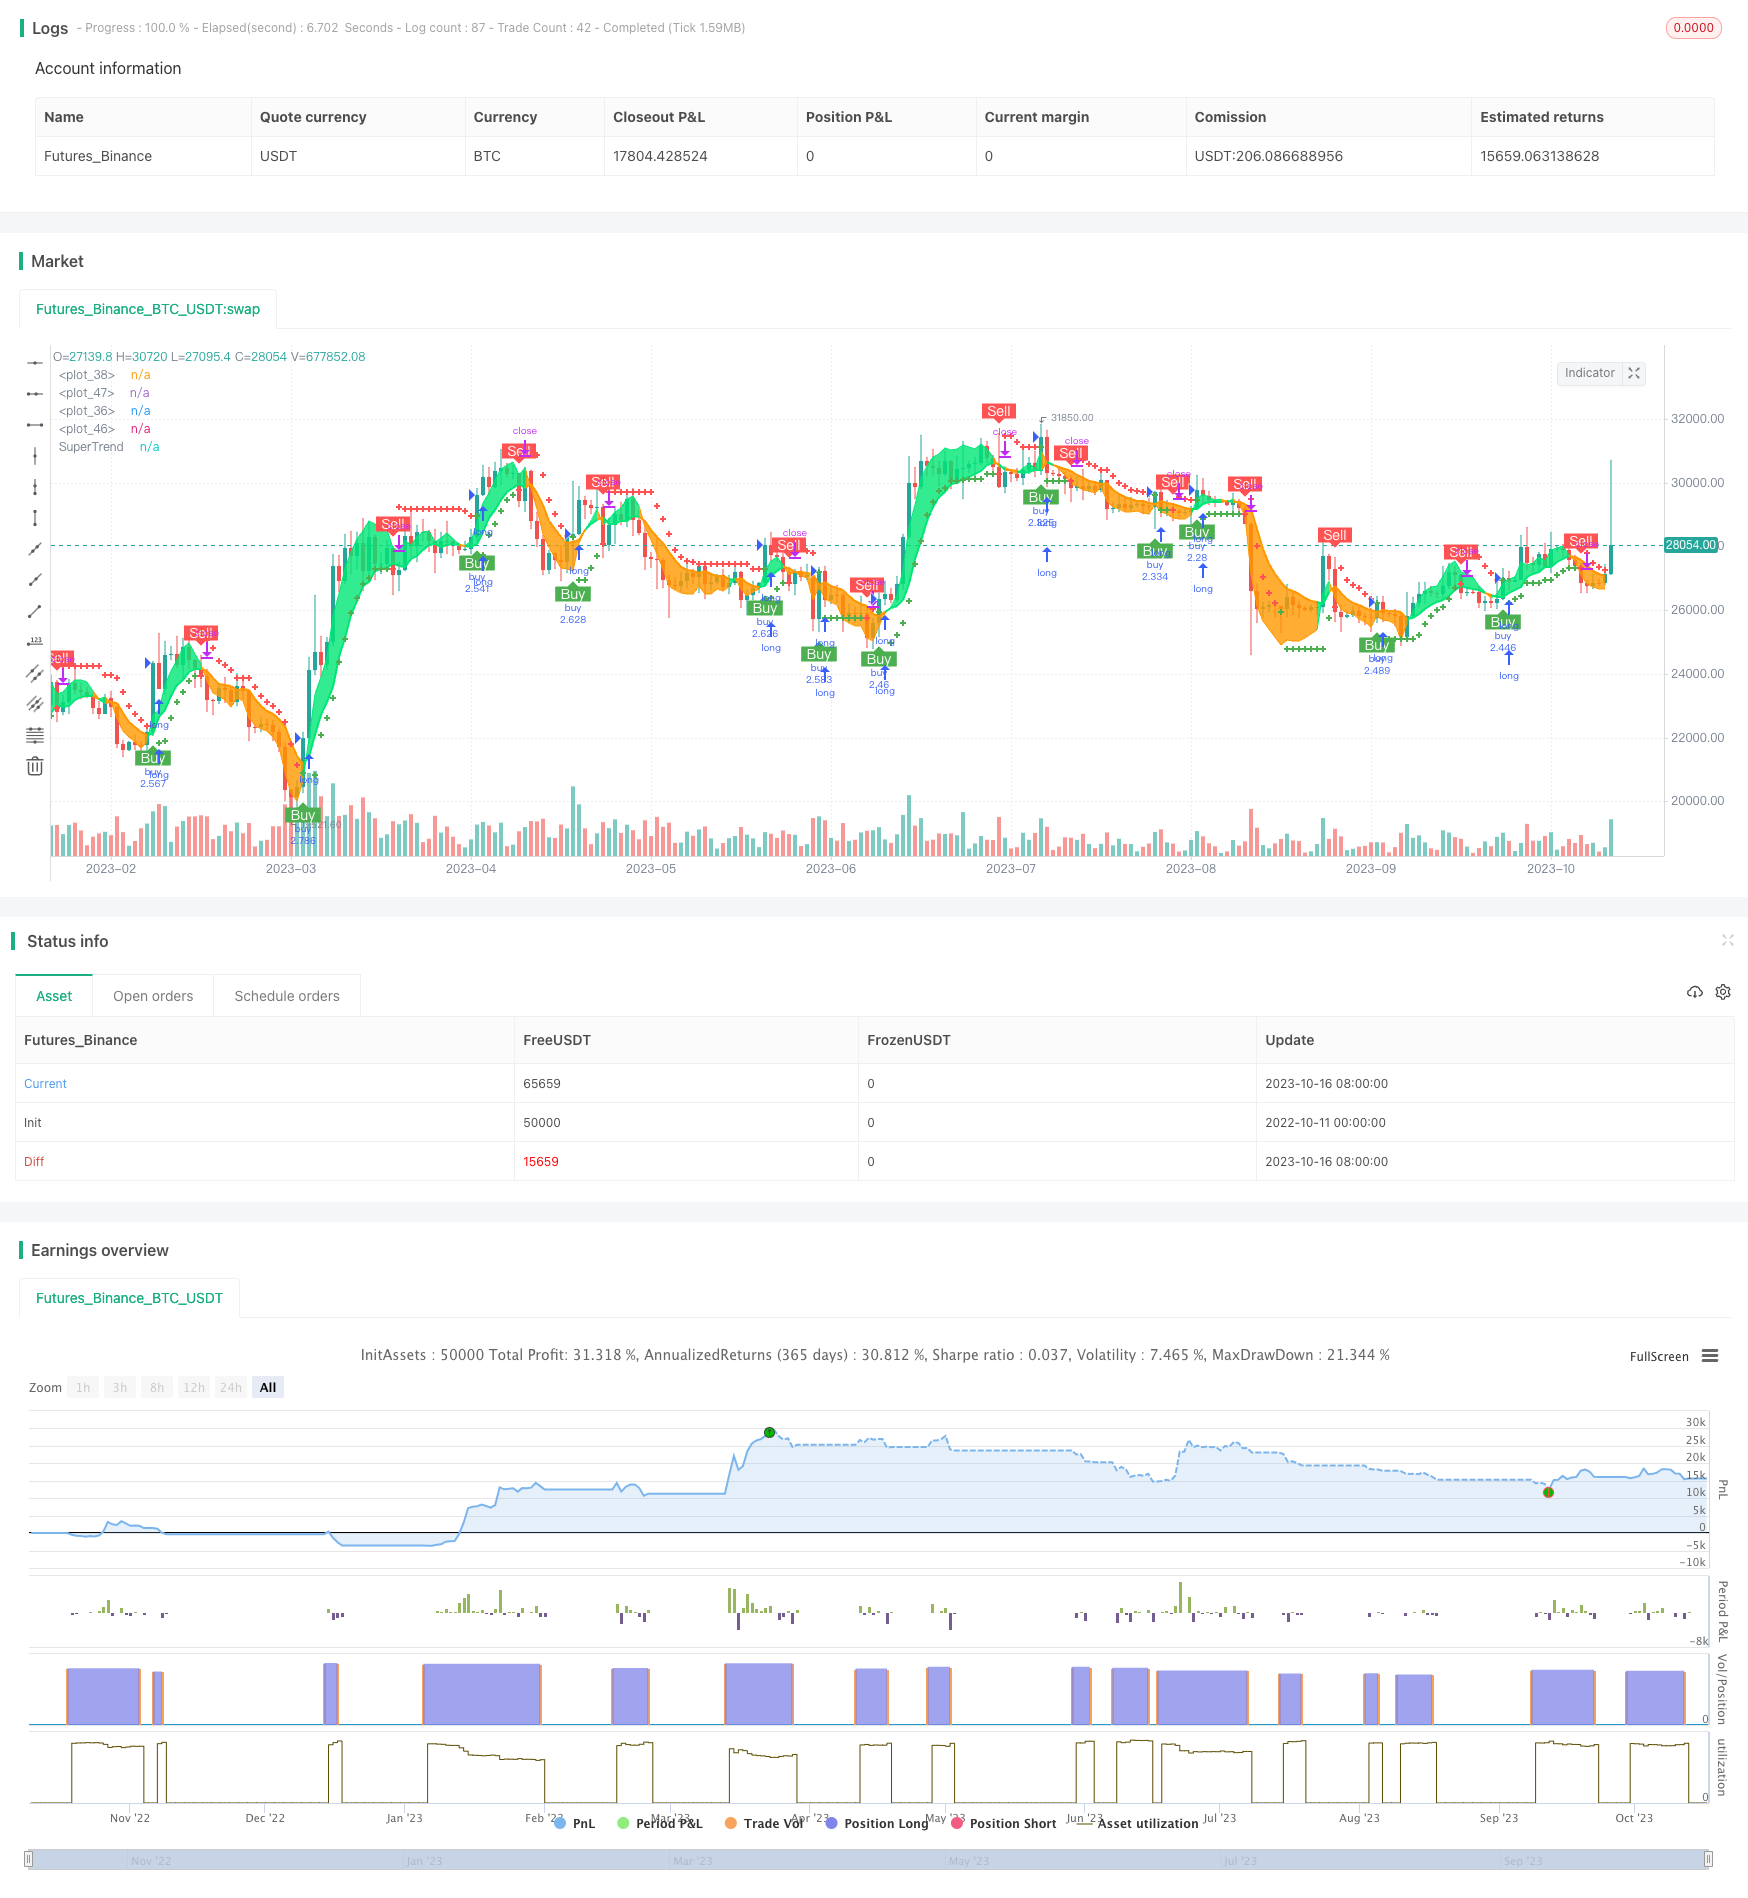Toggle the PnL series in the legend

[x=574, y=1823]
